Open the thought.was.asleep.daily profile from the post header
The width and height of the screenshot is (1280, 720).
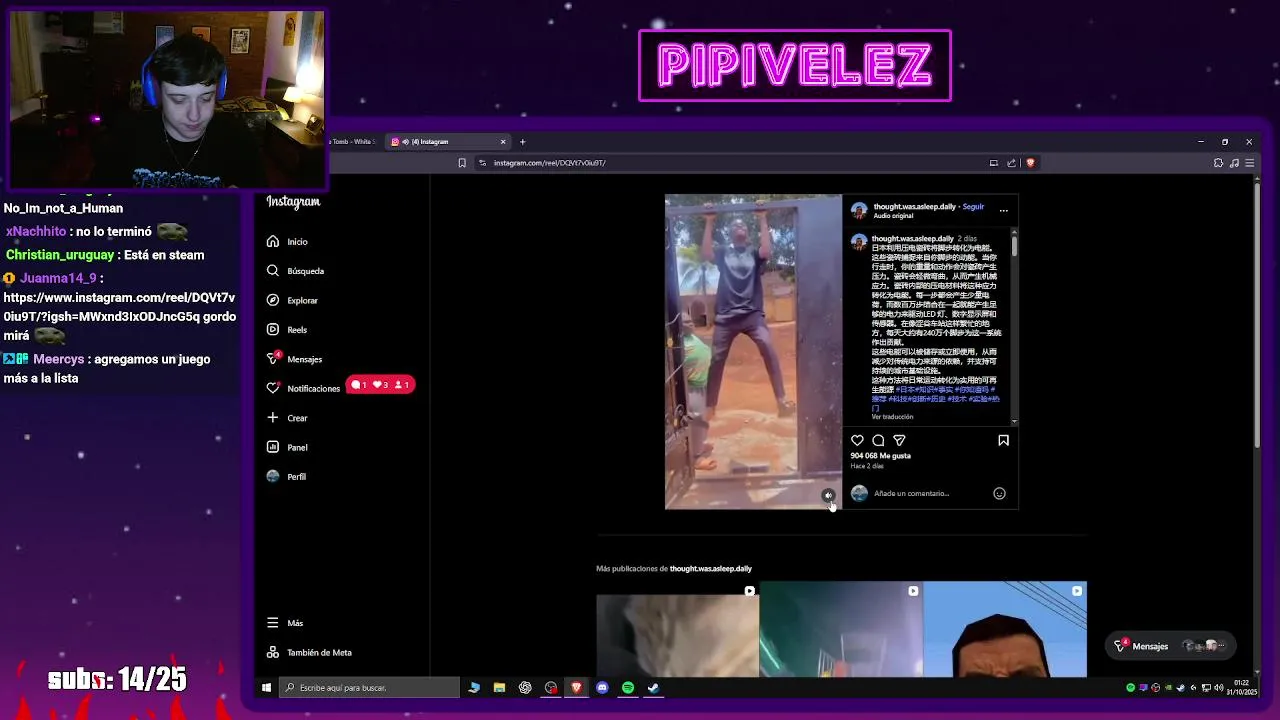pos(915,207)
